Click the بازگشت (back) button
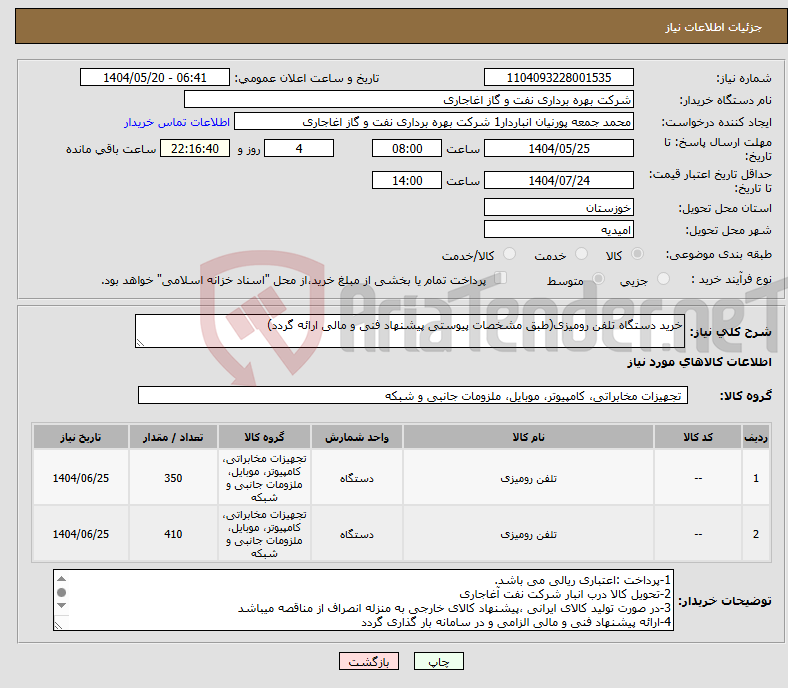788x688 pixels. tap(369, 661)
